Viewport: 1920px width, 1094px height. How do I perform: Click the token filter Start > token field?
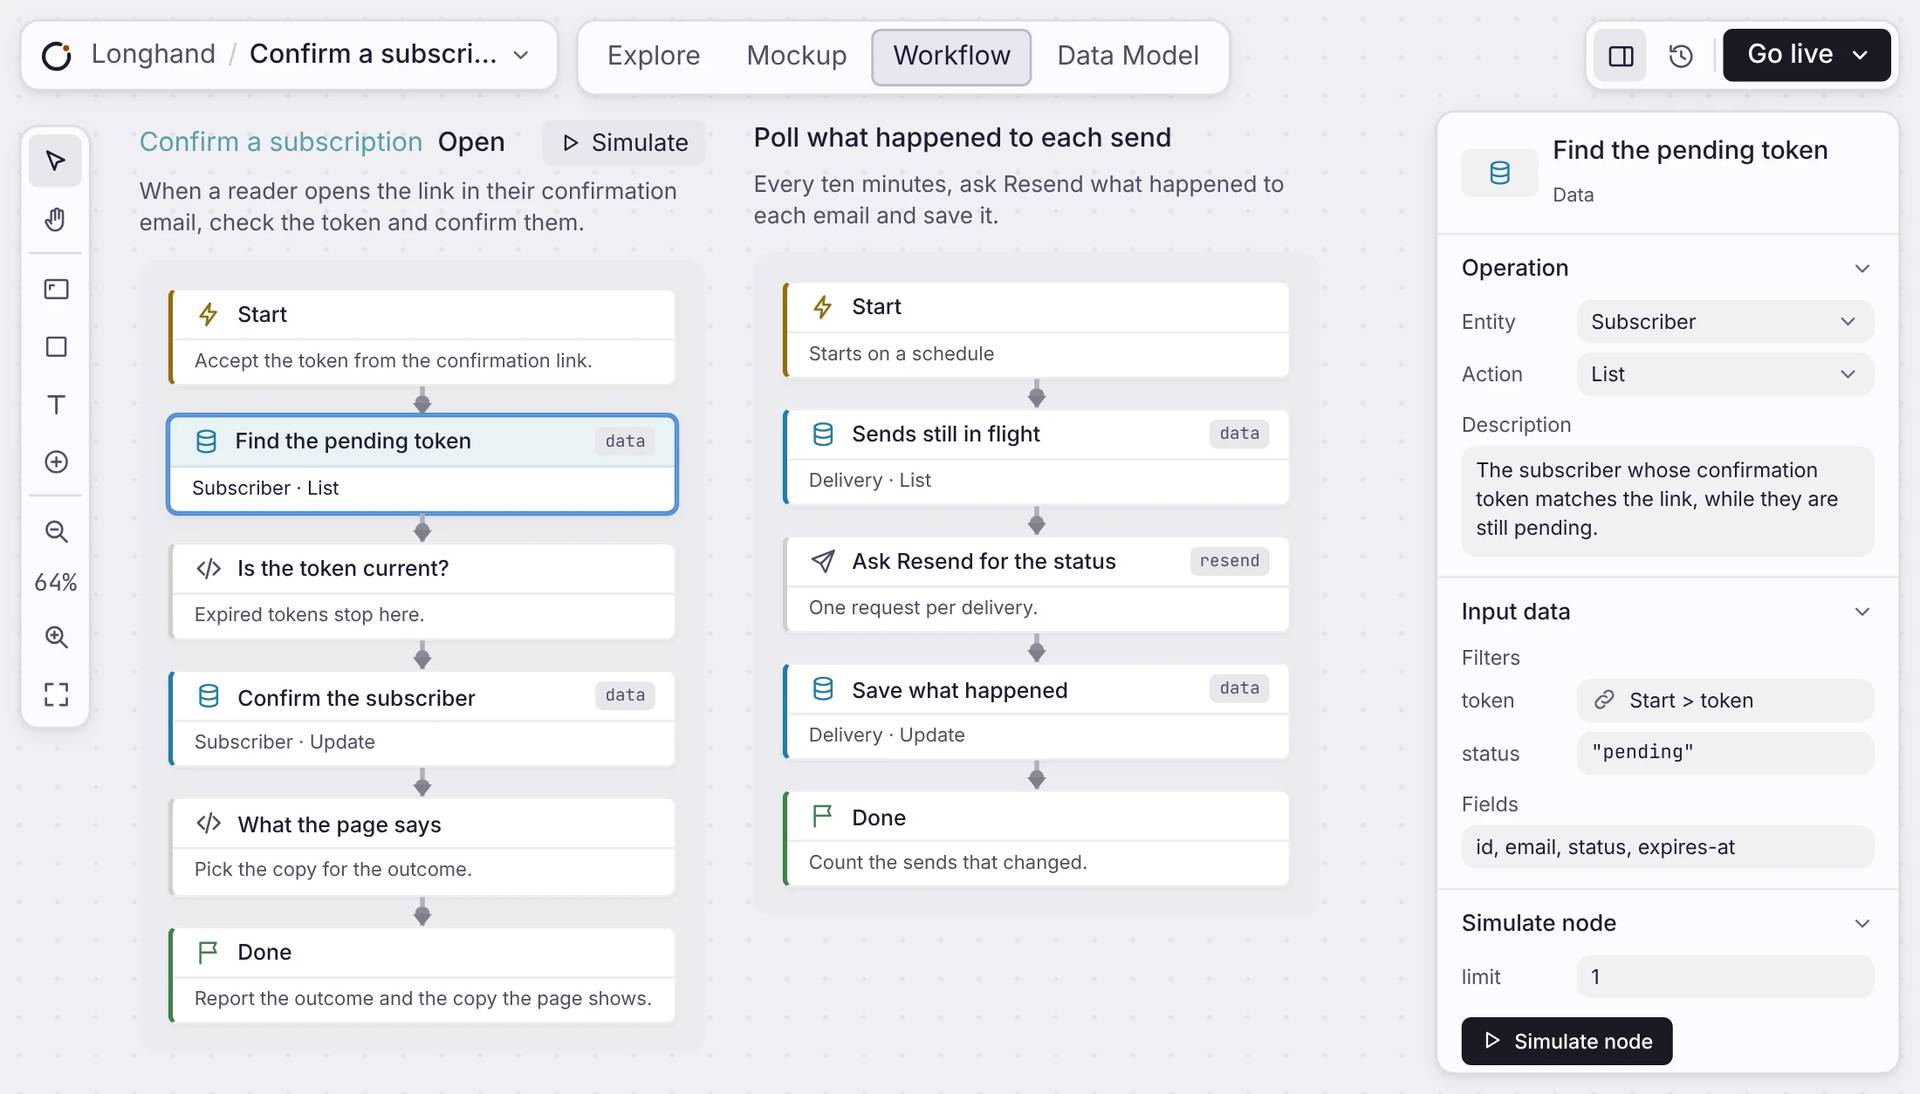(1725, 700)
